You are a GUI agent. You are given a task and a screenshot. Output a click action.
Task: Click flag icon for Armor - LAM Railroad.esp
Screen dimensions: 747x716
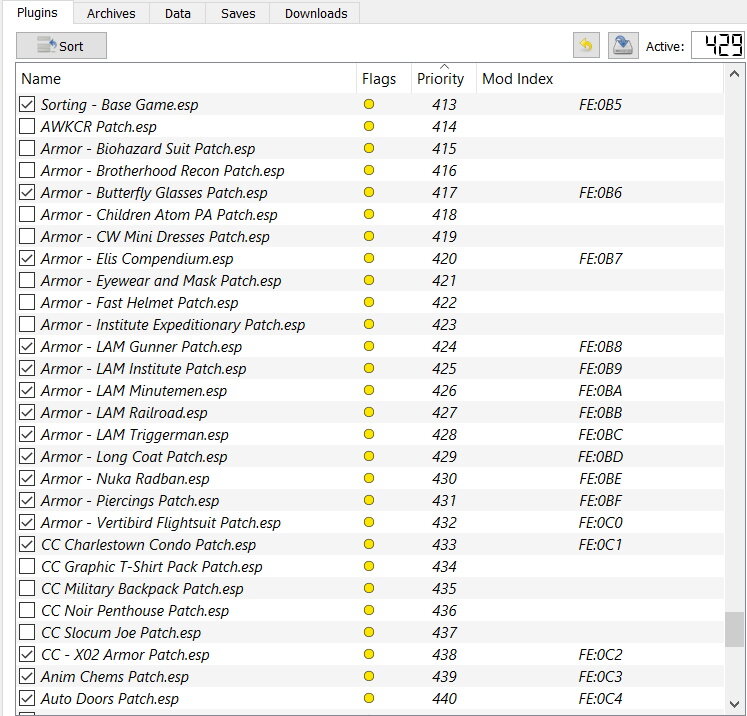369,412
